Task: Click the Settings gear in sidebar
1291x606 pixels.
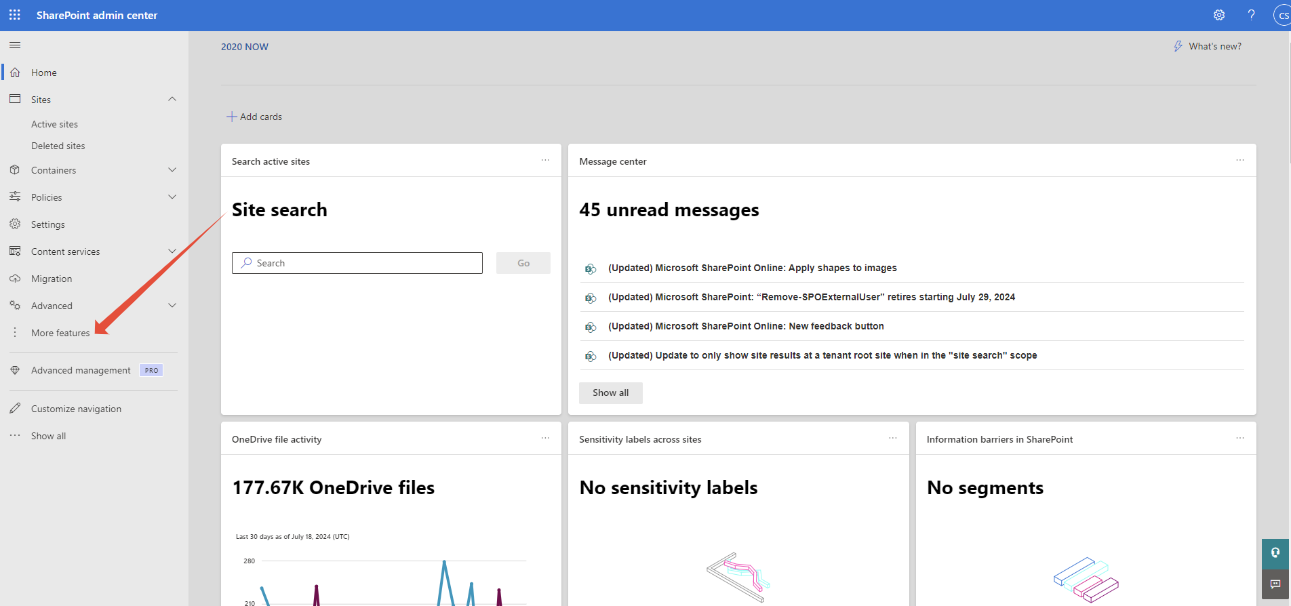Action: pos(14,224)
